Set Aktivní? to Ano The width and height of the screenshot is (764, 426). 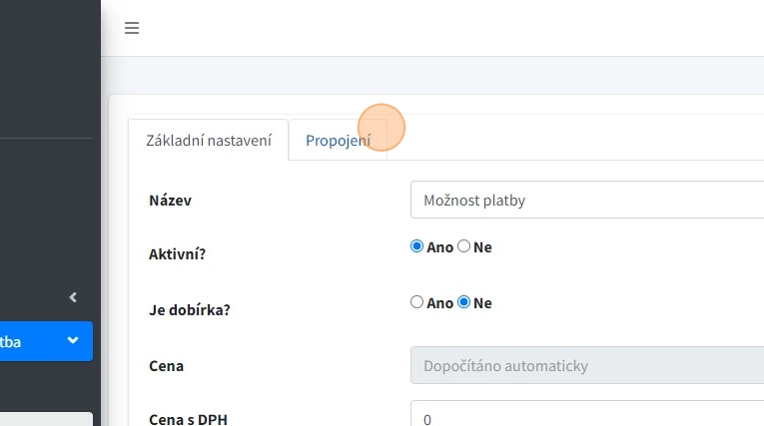point(417,247)
